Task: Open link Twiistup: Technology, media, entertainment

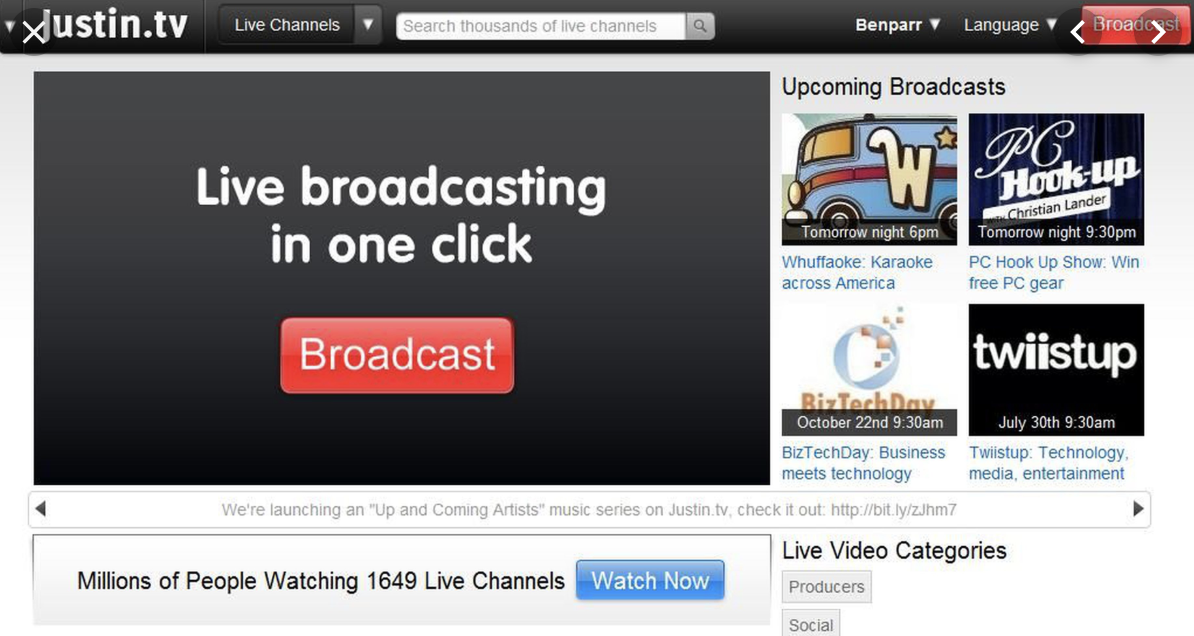Action: (x=1049, y=463)
